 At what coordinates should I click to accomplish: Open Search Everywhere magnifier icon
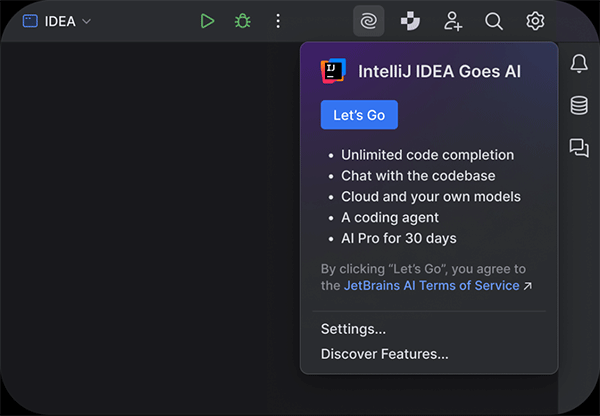tap(494, 21)
